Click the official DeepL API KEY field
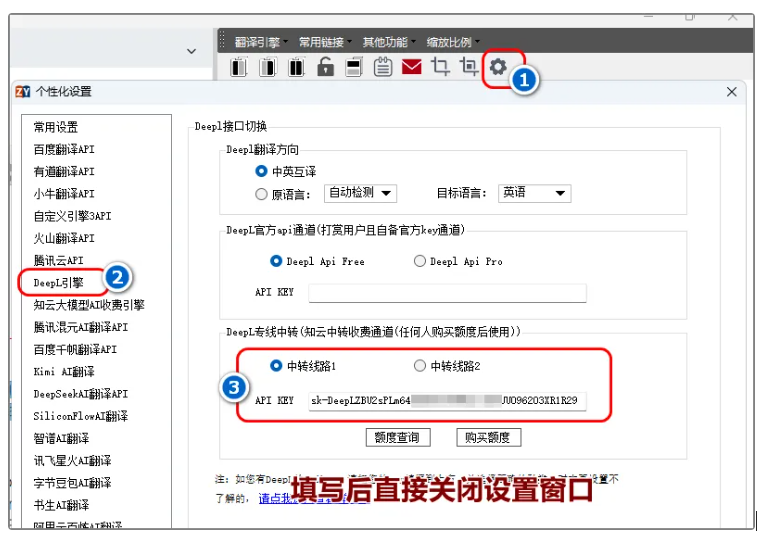The image size is (761, 536). [447, 293]
